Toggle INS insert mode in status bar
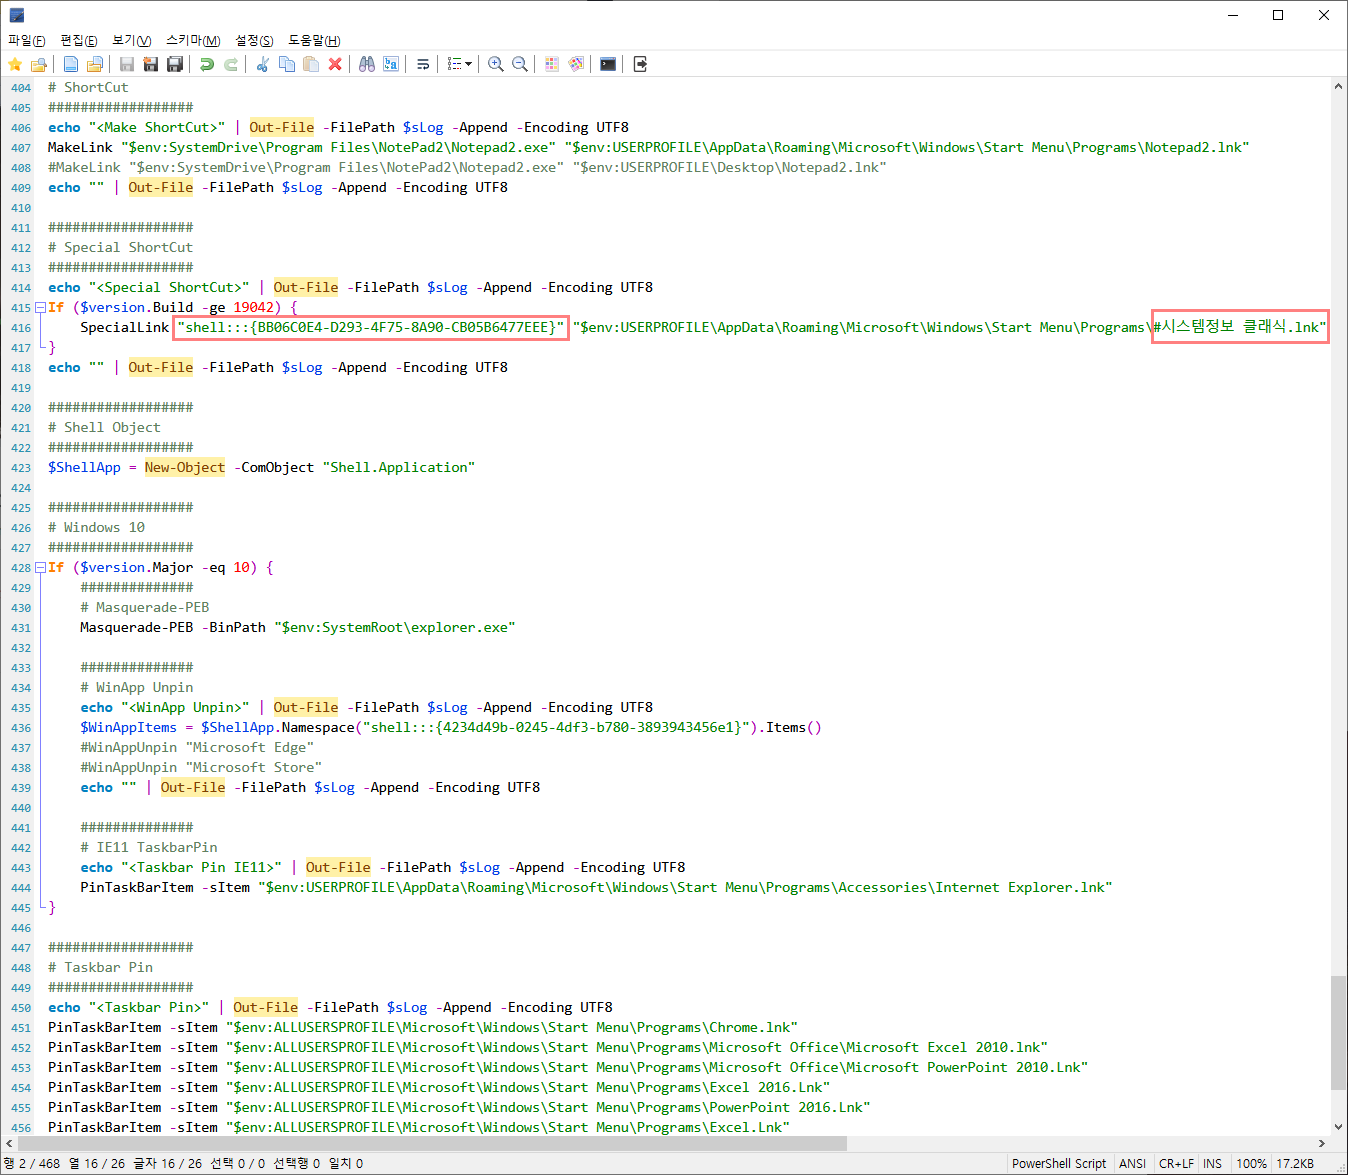Image resolution: width=1348 pixels, height=1175 pixels. click(1213, 1164)
